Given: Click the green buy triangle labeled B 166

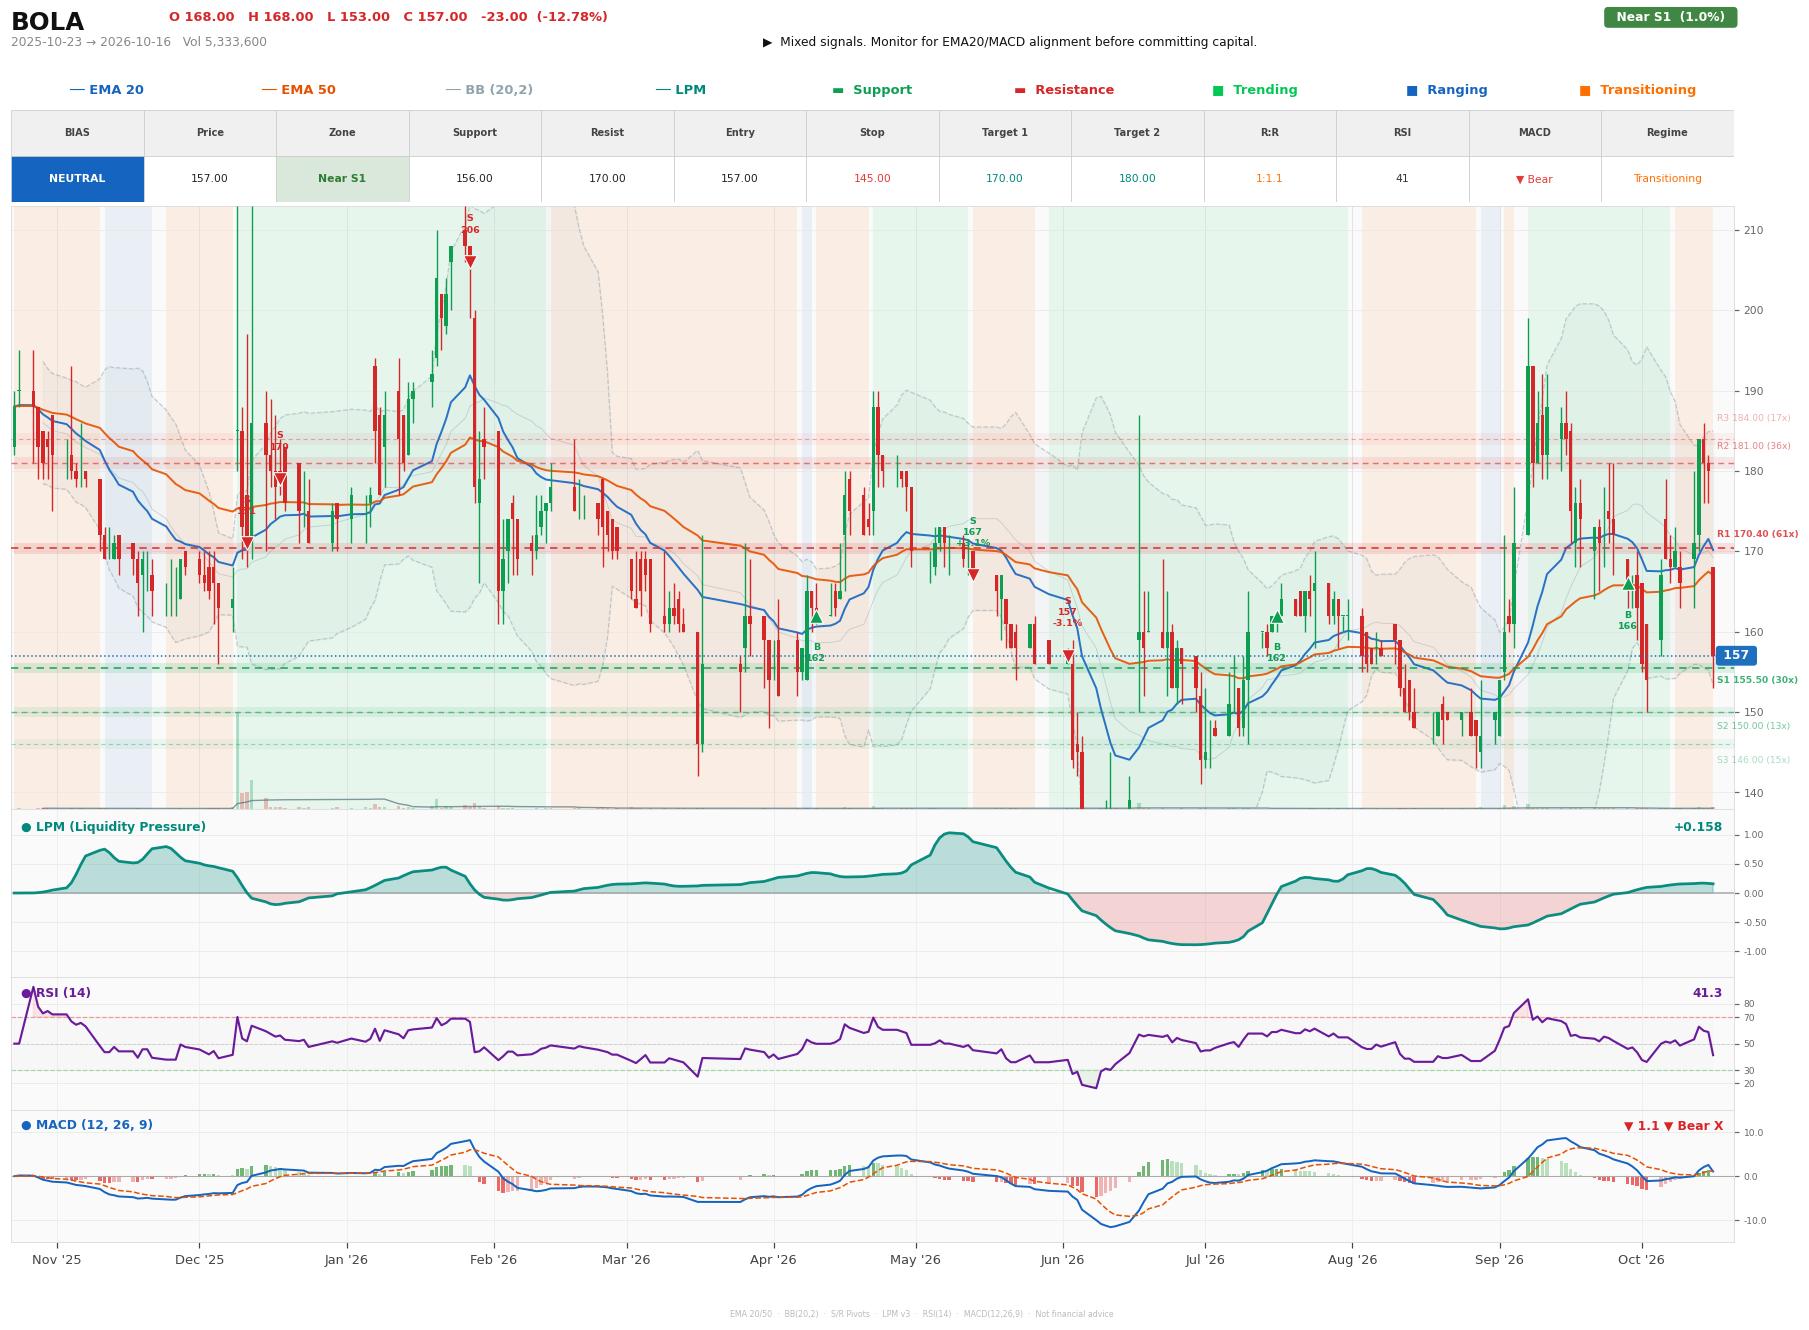Looking at the screenshot, I should click(1628, 584).
